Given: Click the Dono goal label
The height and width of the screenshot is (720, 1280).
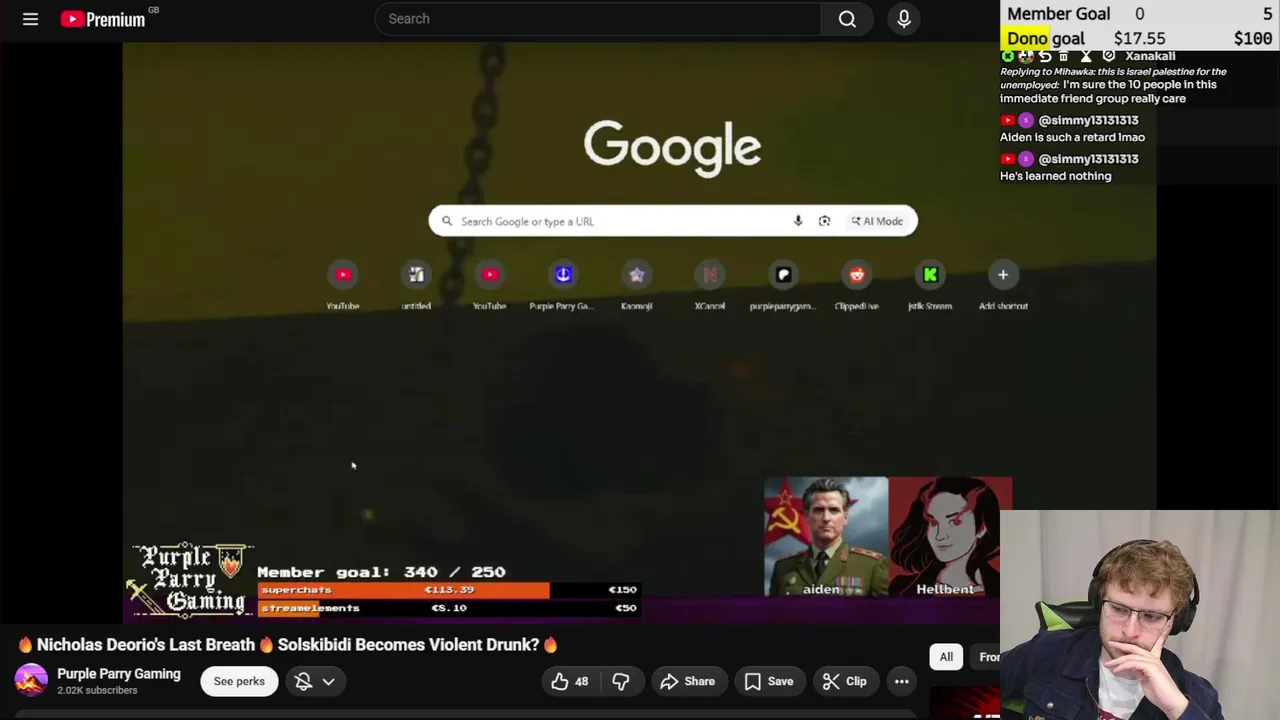Looking at the screenshot, I should (1045, 38).
